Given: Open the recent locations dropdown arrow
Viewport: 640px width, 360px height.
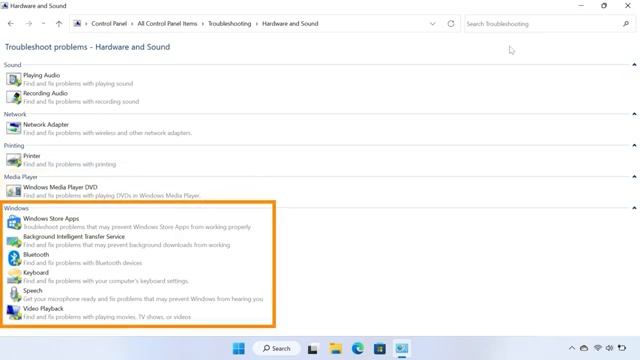Looking at the screenshot, I should (43, 24).
